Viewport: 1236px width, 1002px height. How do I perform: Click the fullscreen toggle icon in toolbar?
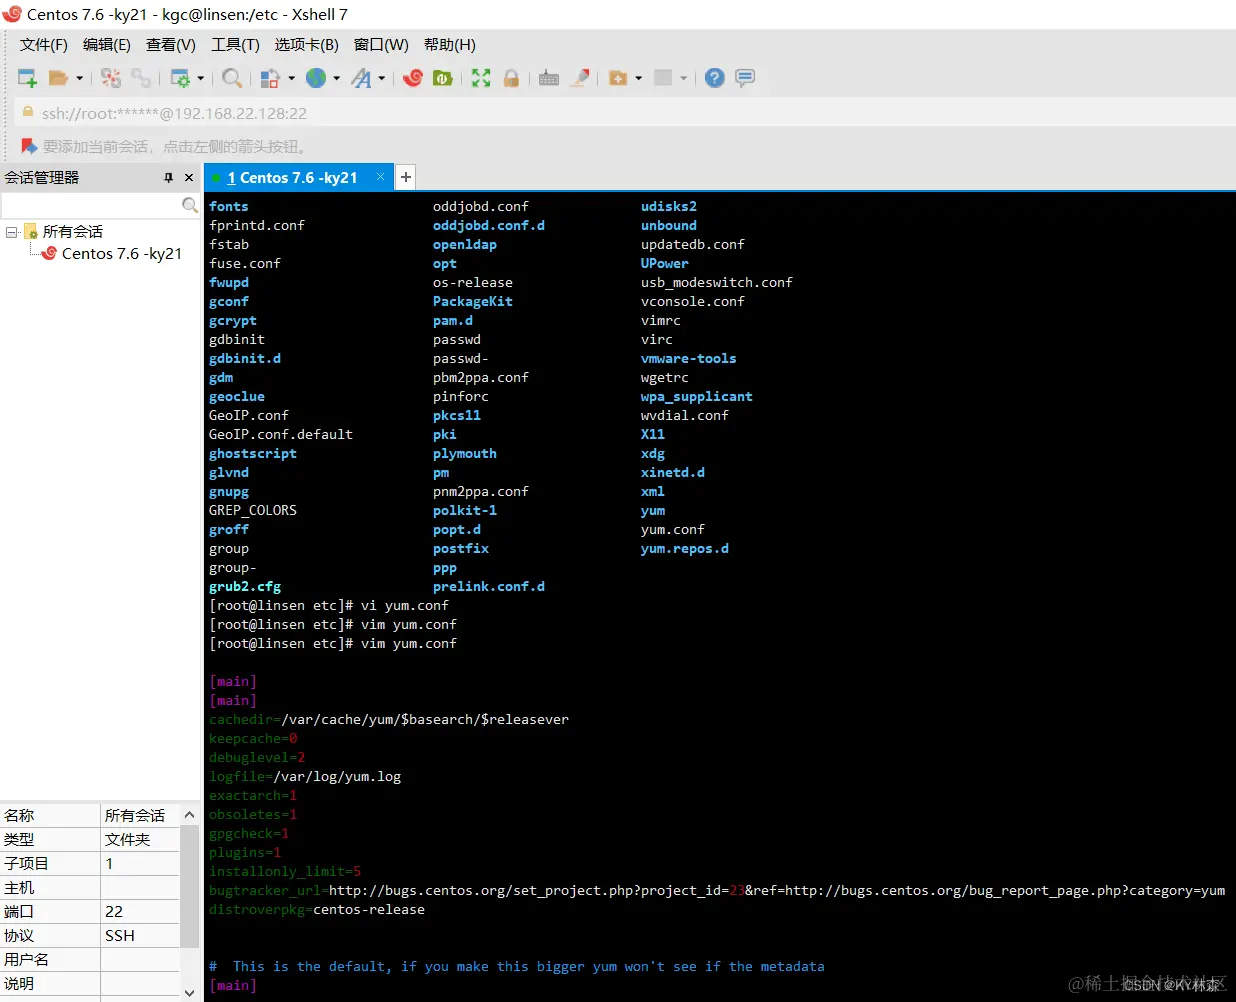[481, 78]
